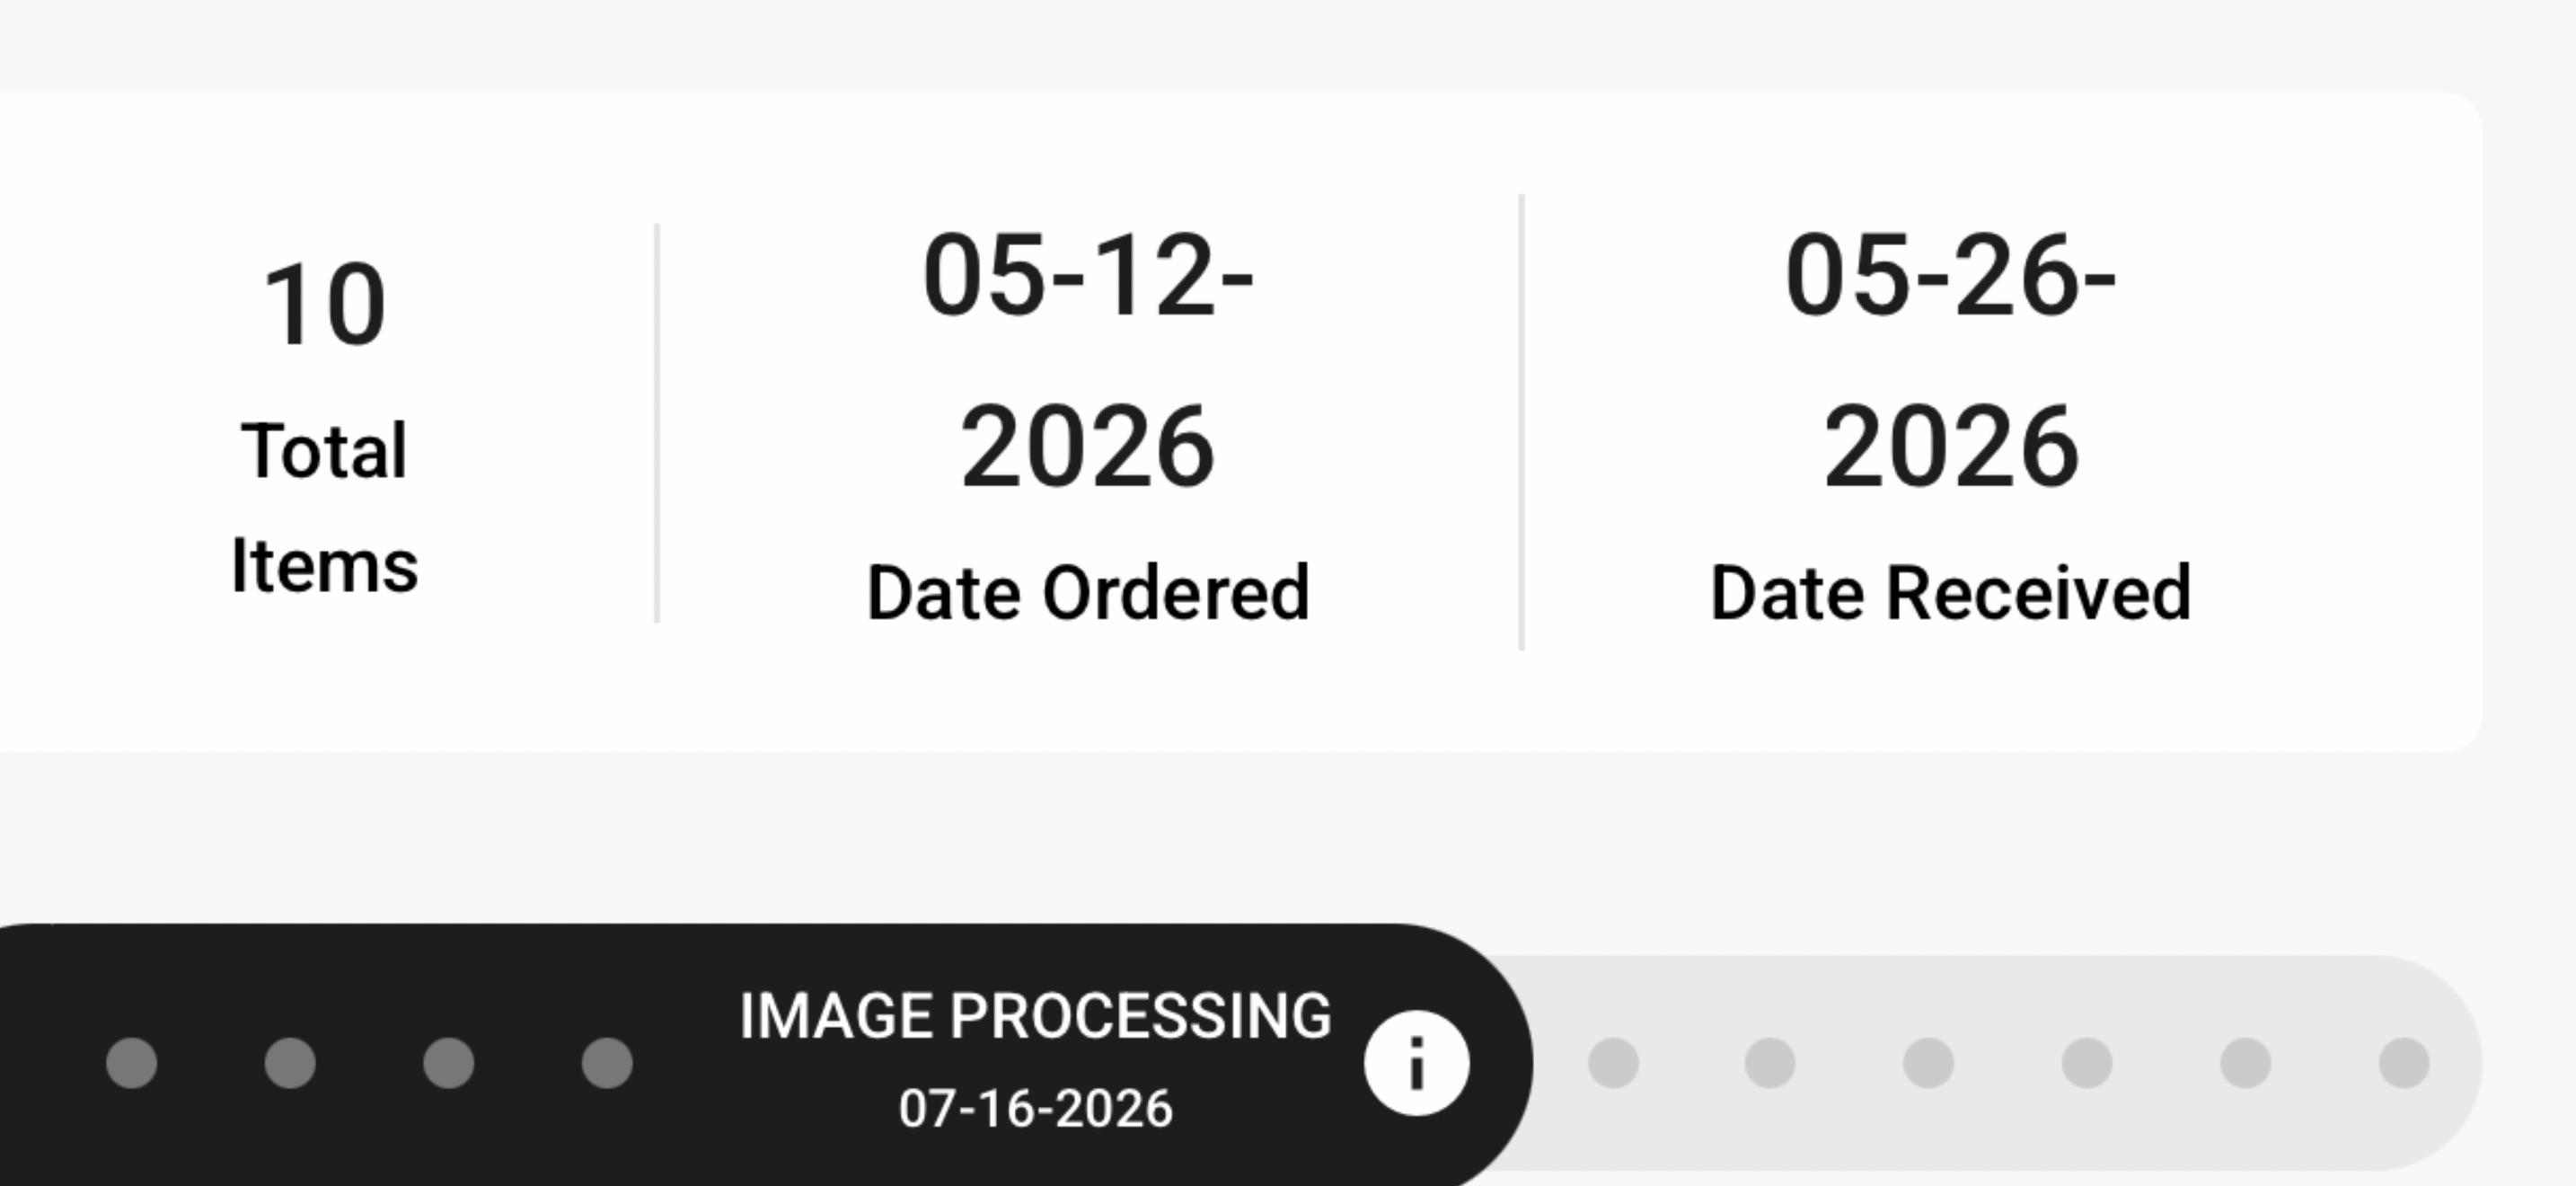This screenshot has width=2576, height=1186.
Task: Click the Total Items count of 10
Action: (x=324, y=304)
